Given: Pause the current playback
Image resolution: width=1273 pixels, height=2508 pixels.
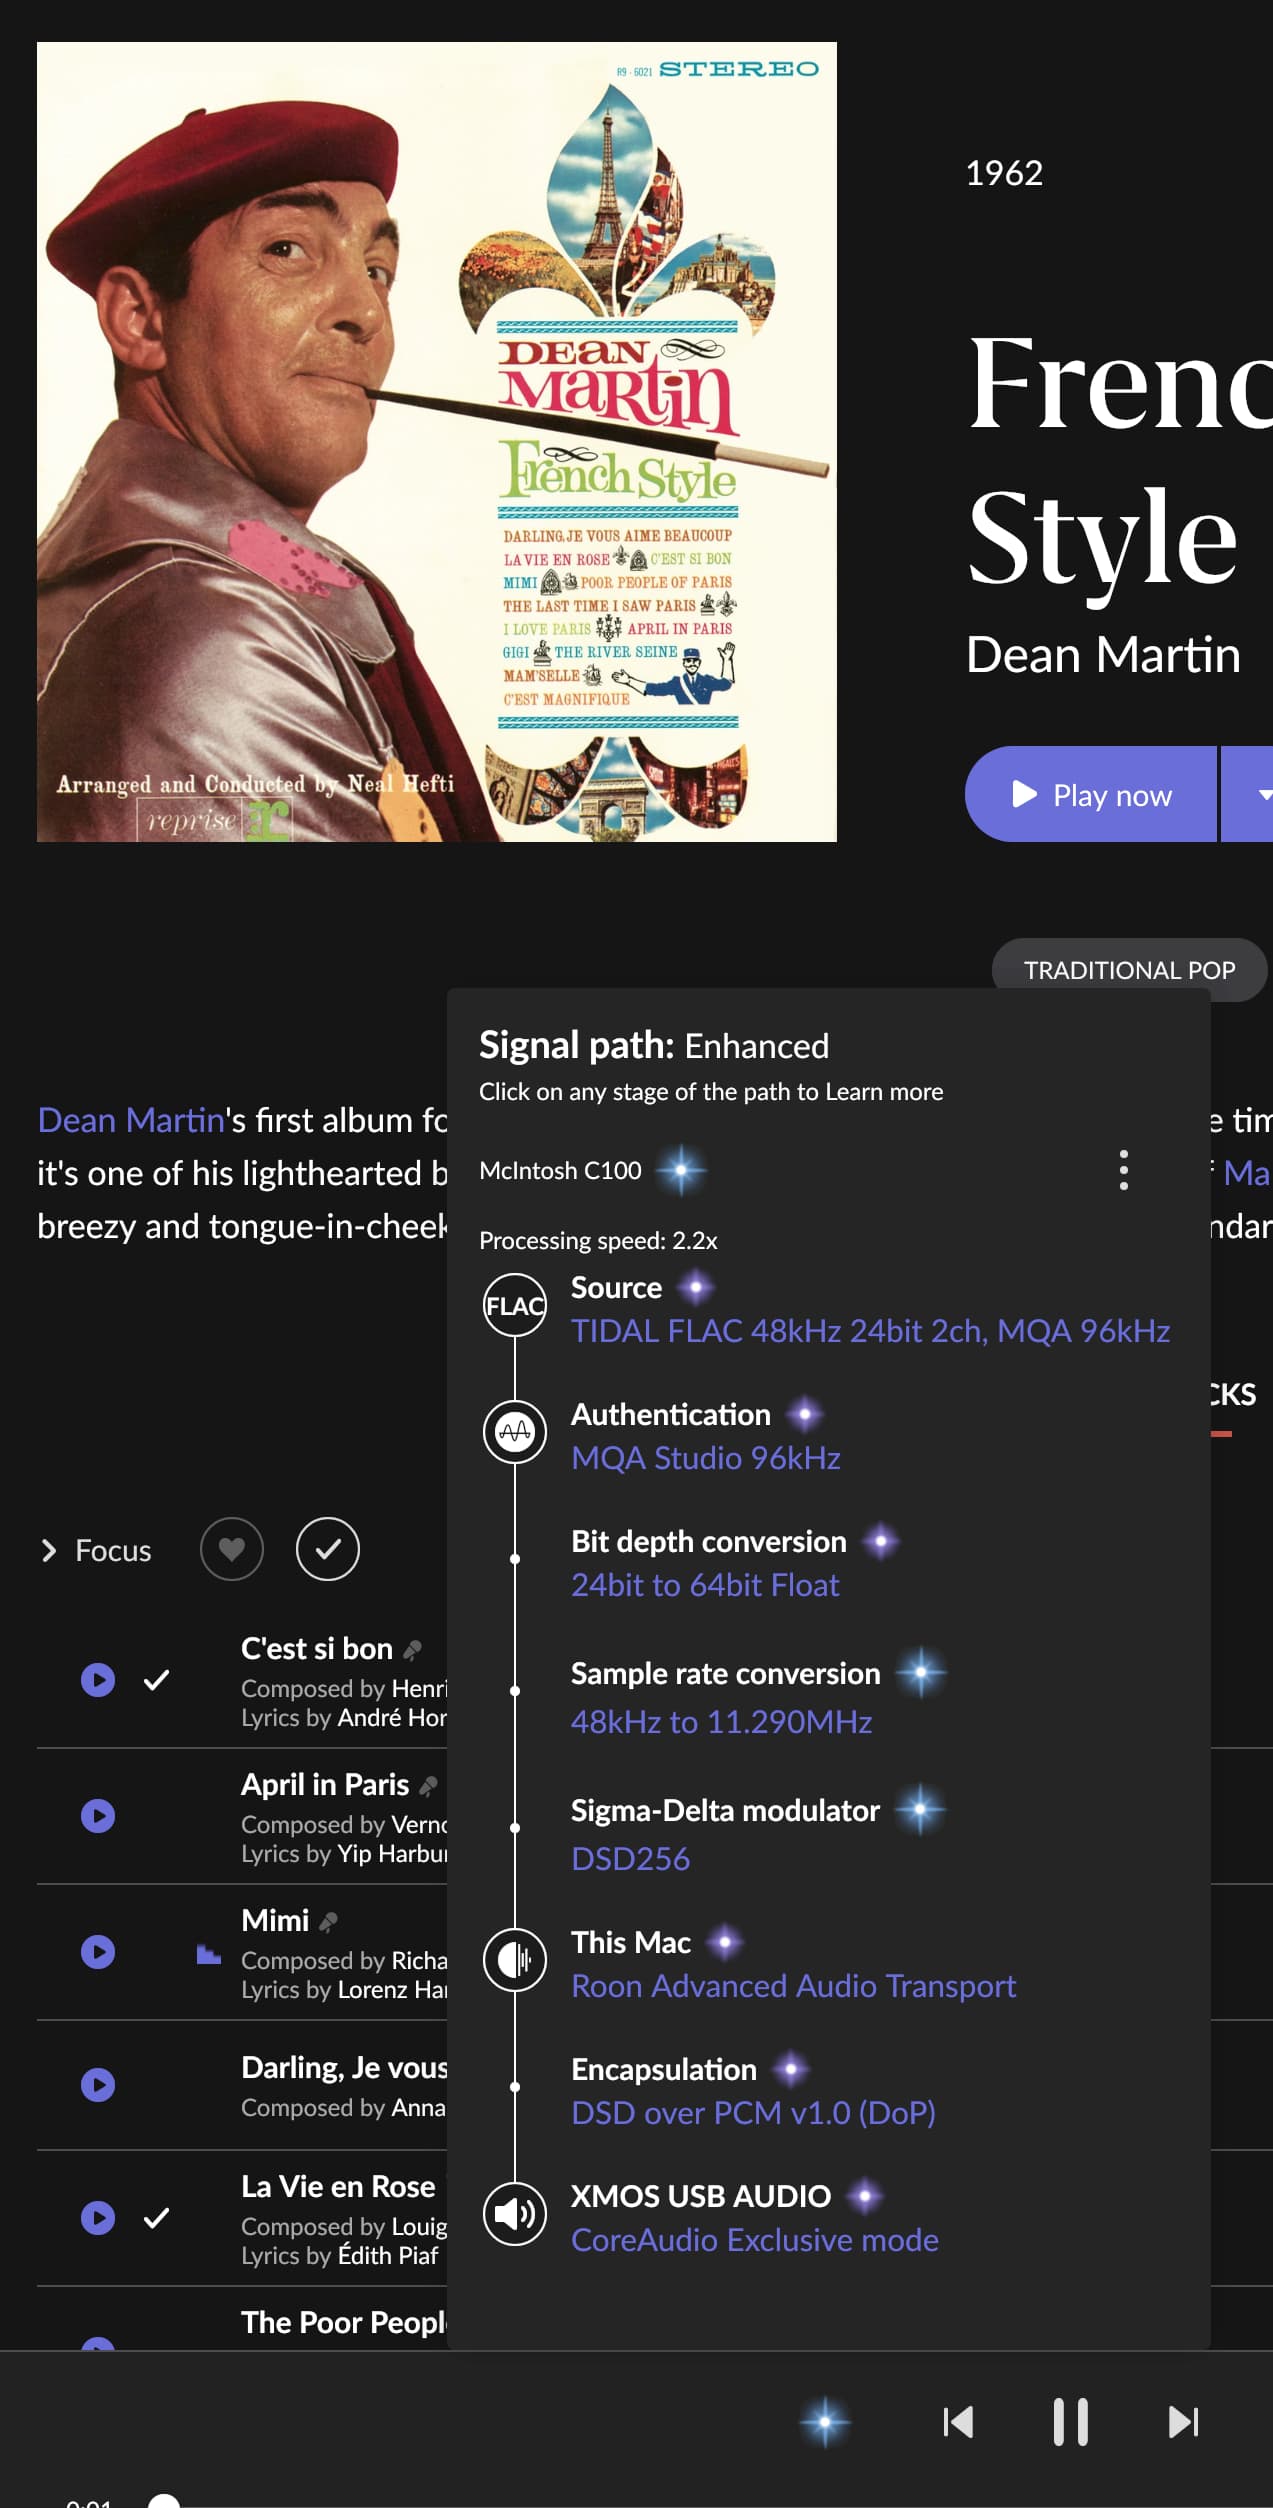Looking at the screenshot, I should click(1070, 2422).
